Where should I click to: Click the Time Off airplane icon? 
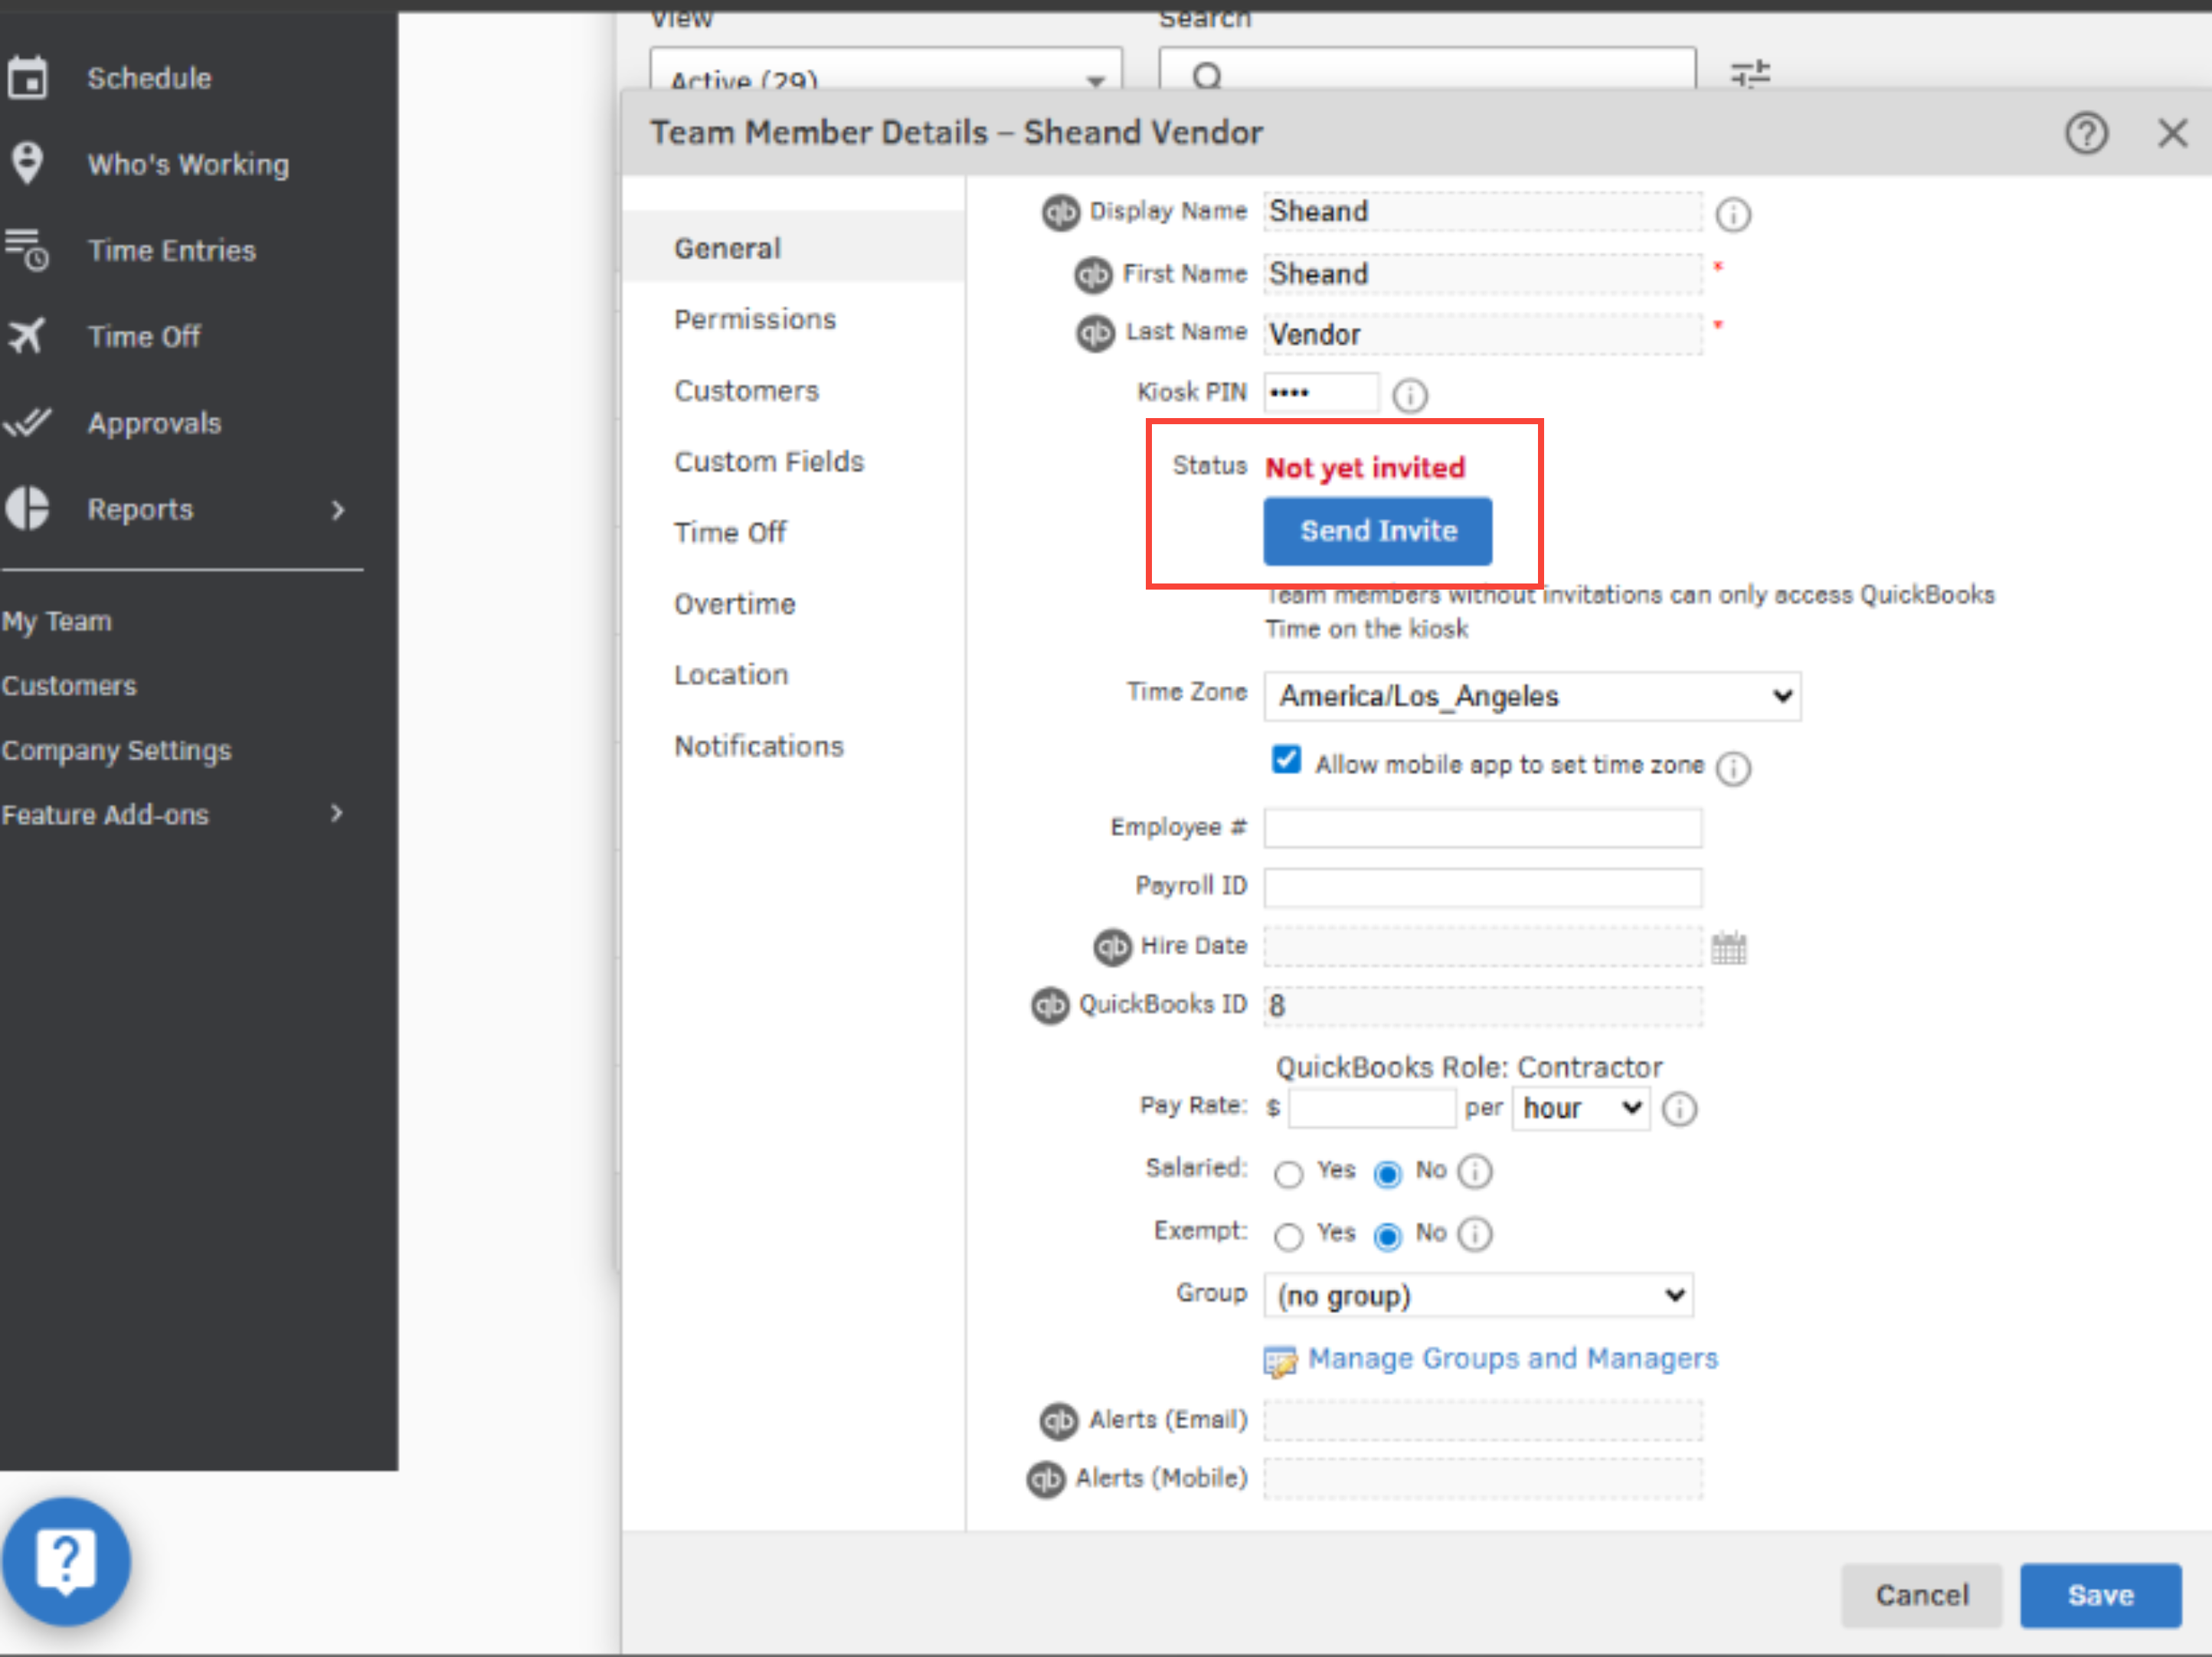click(x=26, y=336)
